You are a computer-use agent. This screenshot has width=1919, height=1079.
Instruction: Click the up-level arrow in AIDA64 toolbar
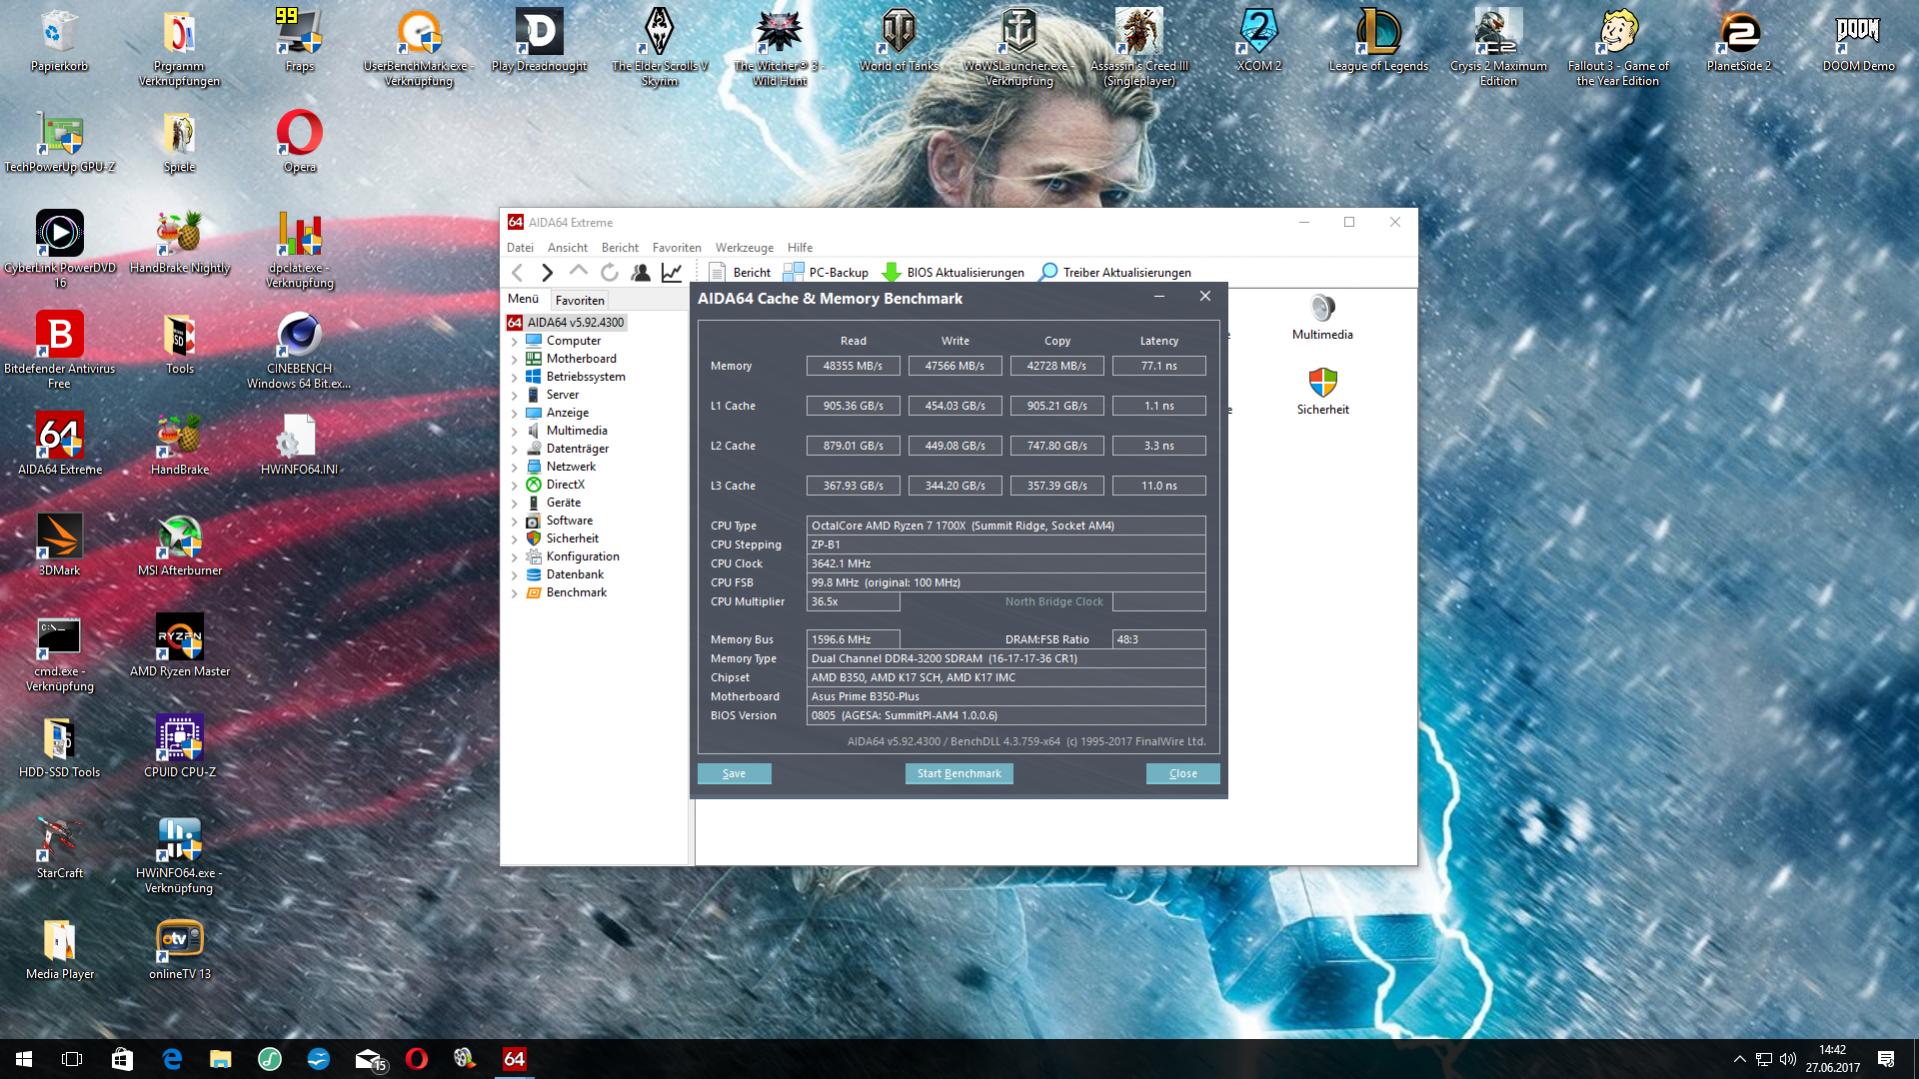coord(578,271)
